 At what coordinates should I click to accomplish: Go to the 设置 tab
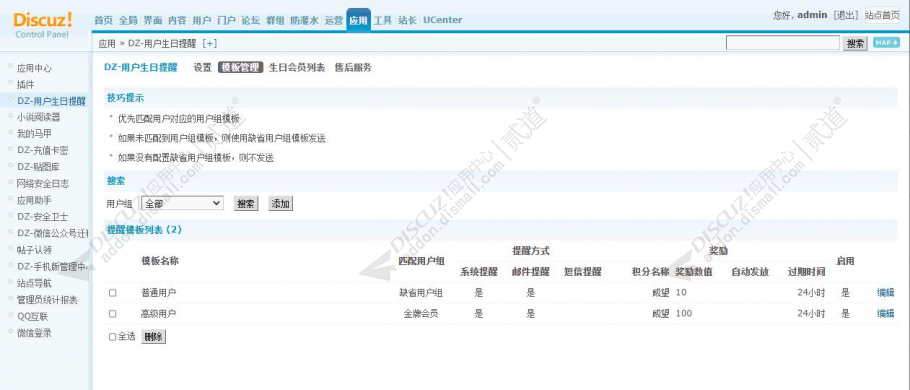point(203,67)
